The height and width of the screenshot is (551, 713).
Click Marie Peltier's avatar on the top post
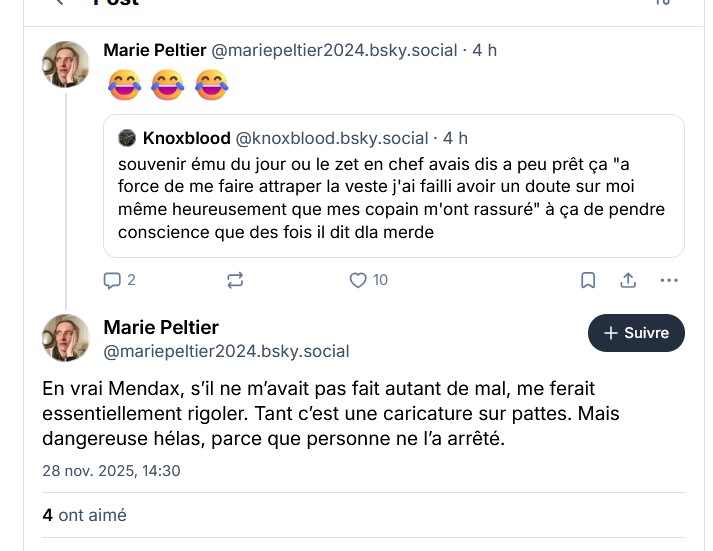coord(66,65)
